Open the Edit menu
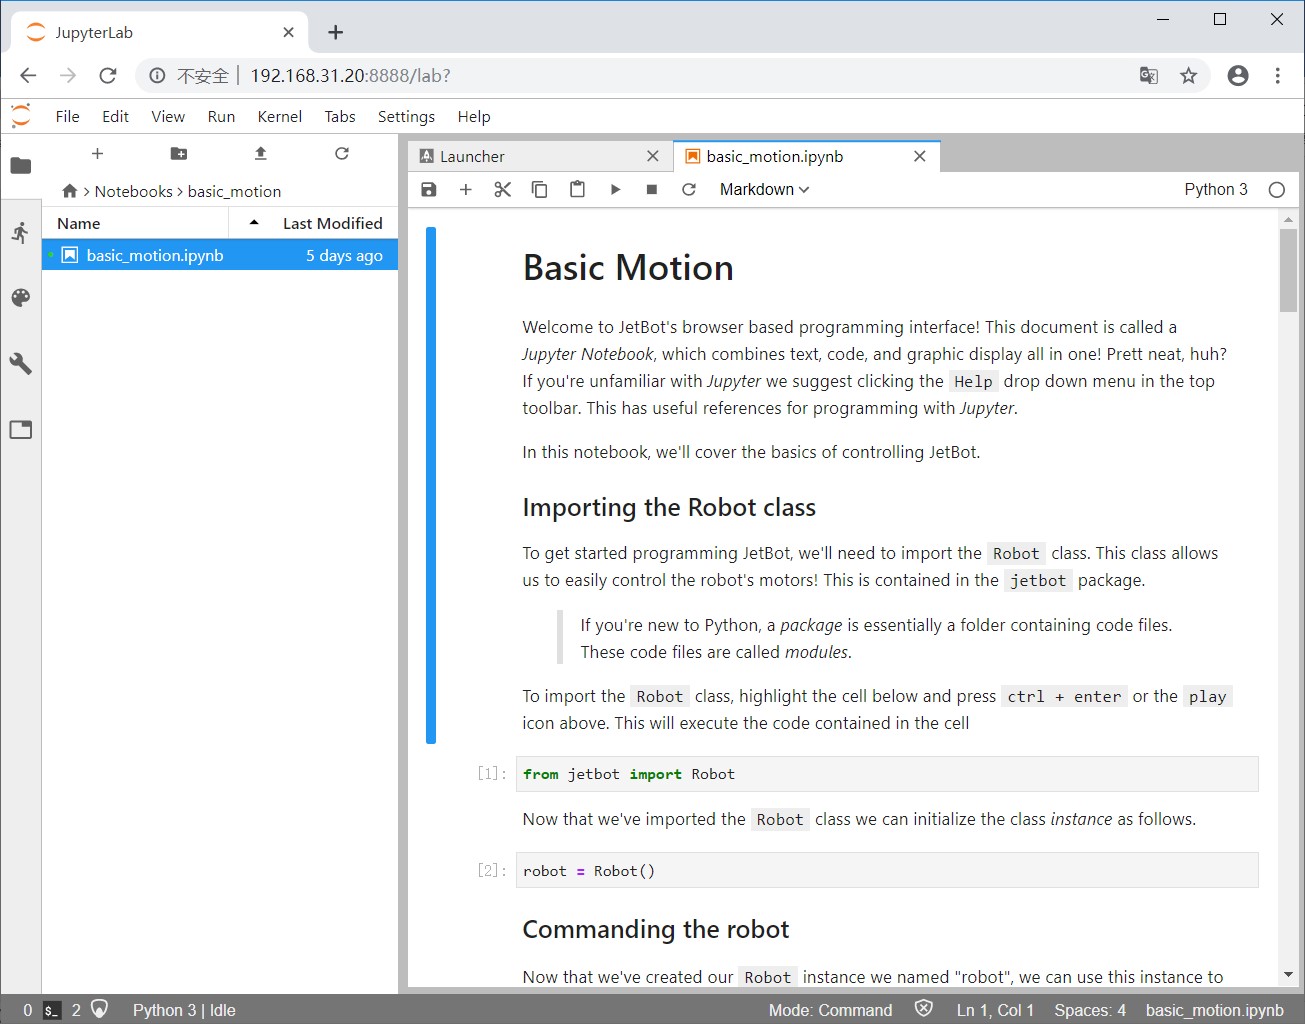Viewport: 1305px width, 1024px height. pos(115,116)
